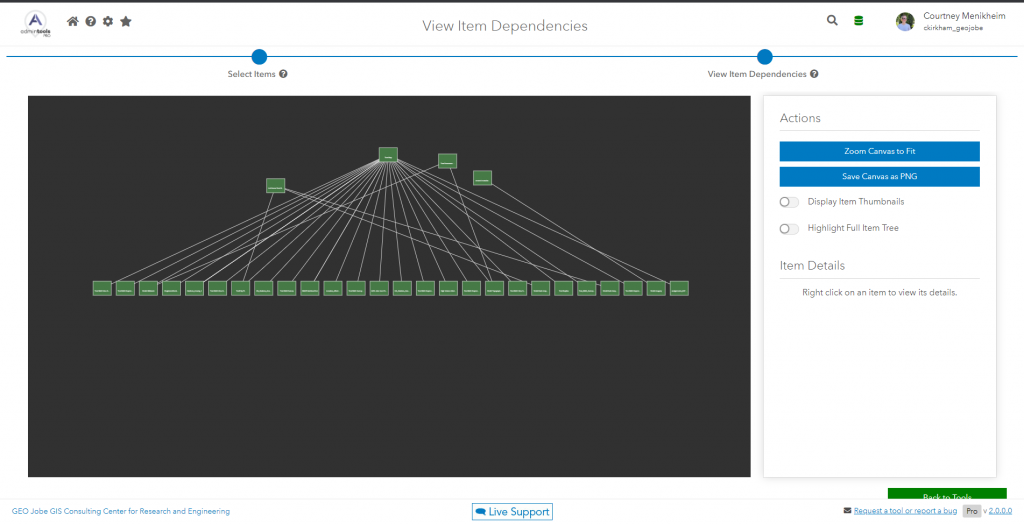Select the topmost center node in the graph

pos(388,155)
